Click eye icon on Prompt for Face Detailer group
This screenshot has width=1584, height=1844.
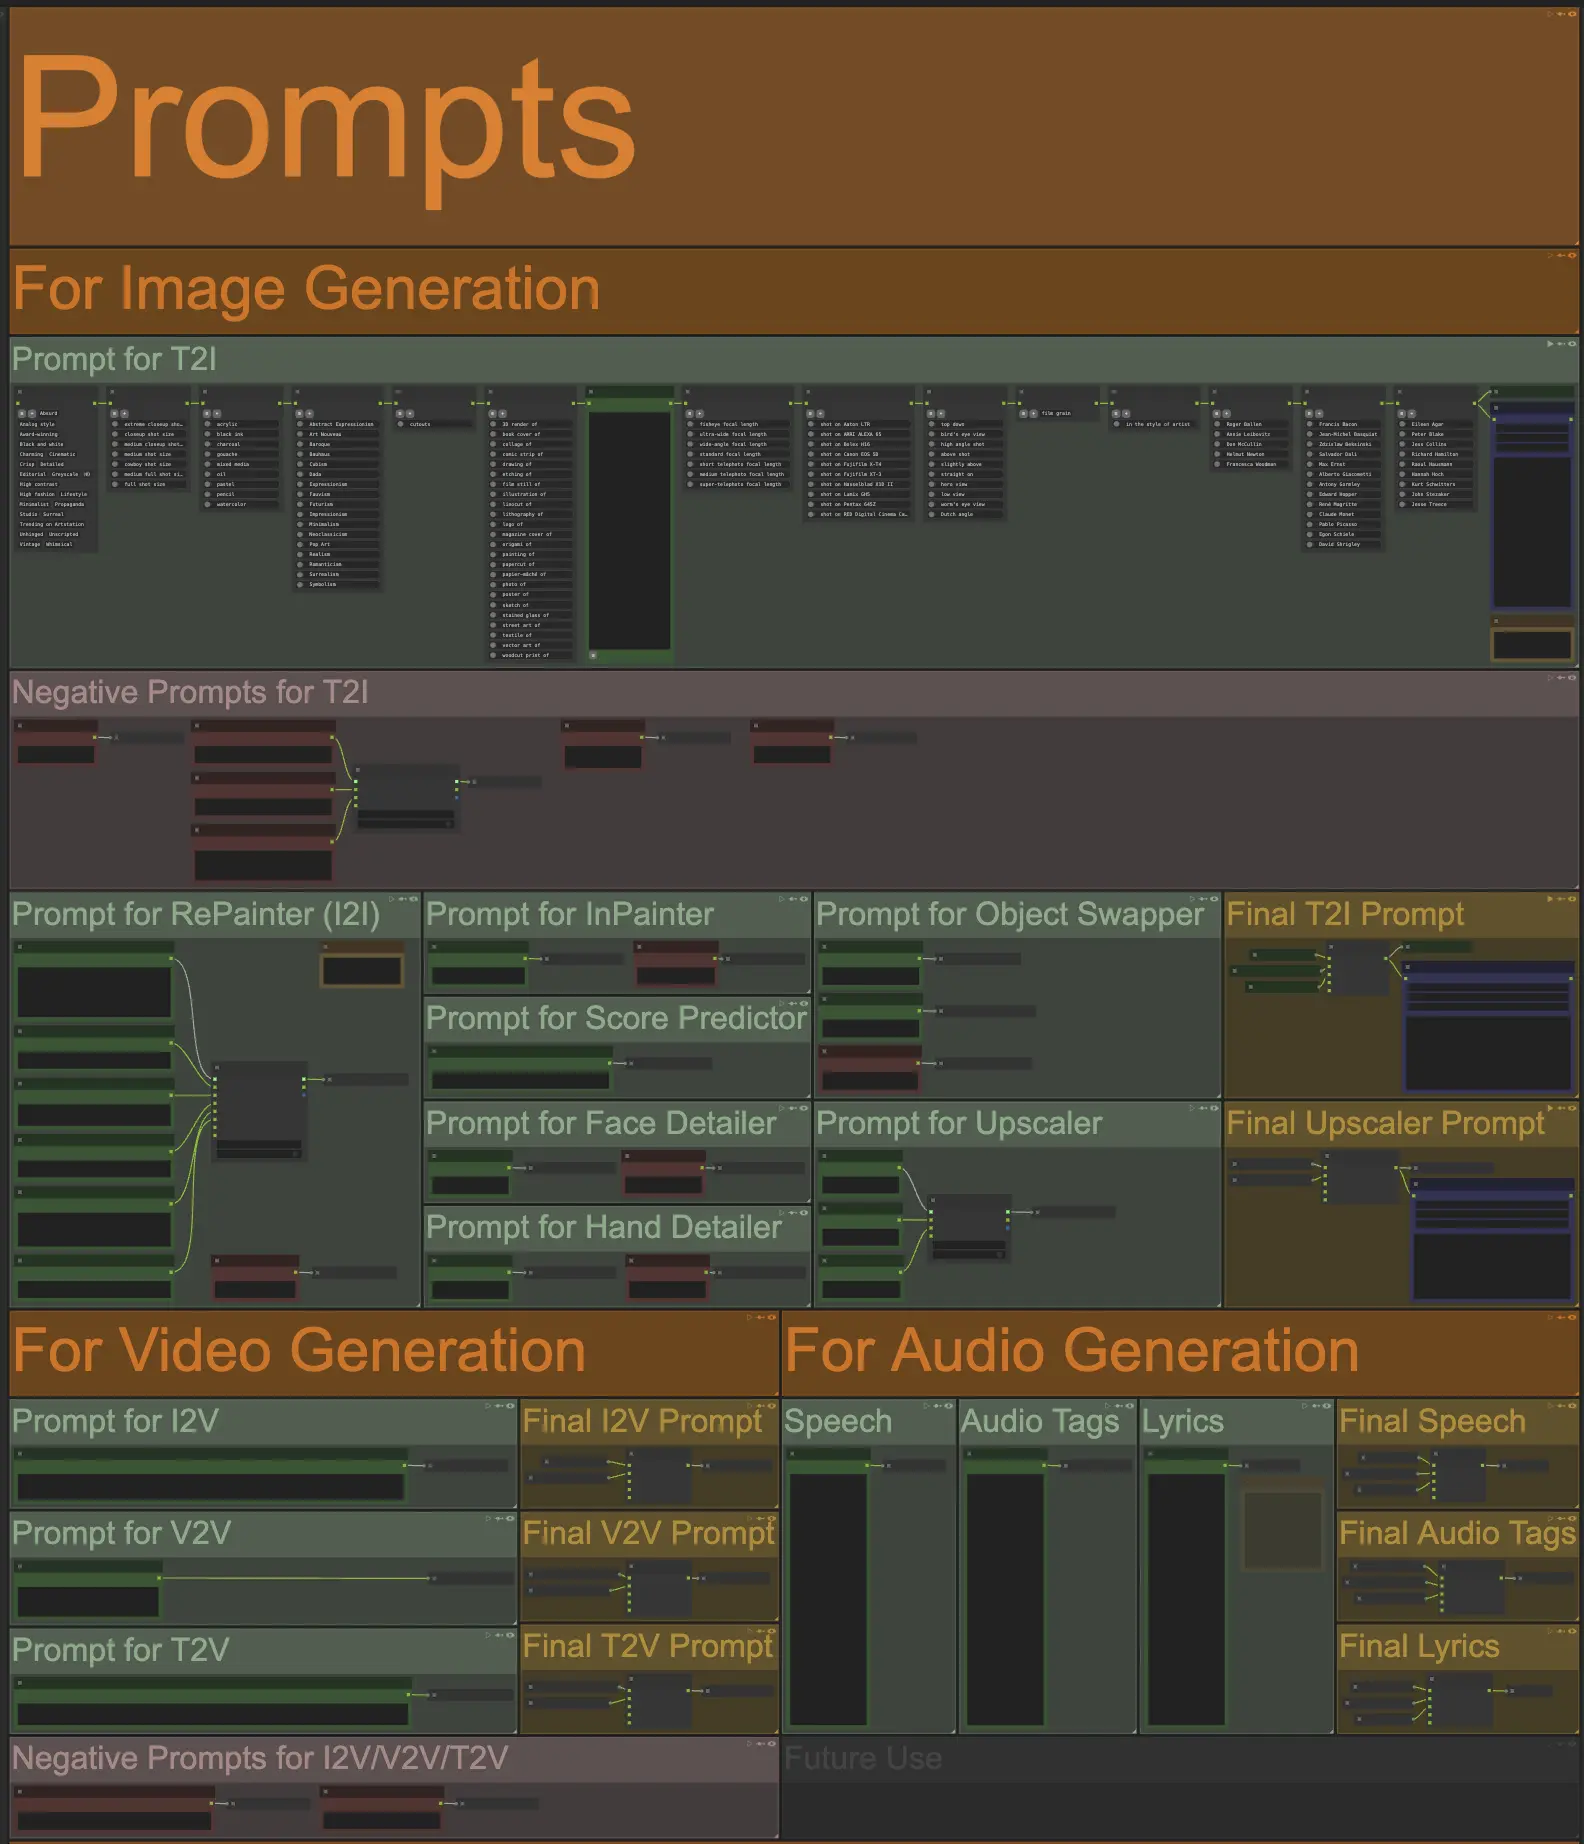tap(804, 1108)
